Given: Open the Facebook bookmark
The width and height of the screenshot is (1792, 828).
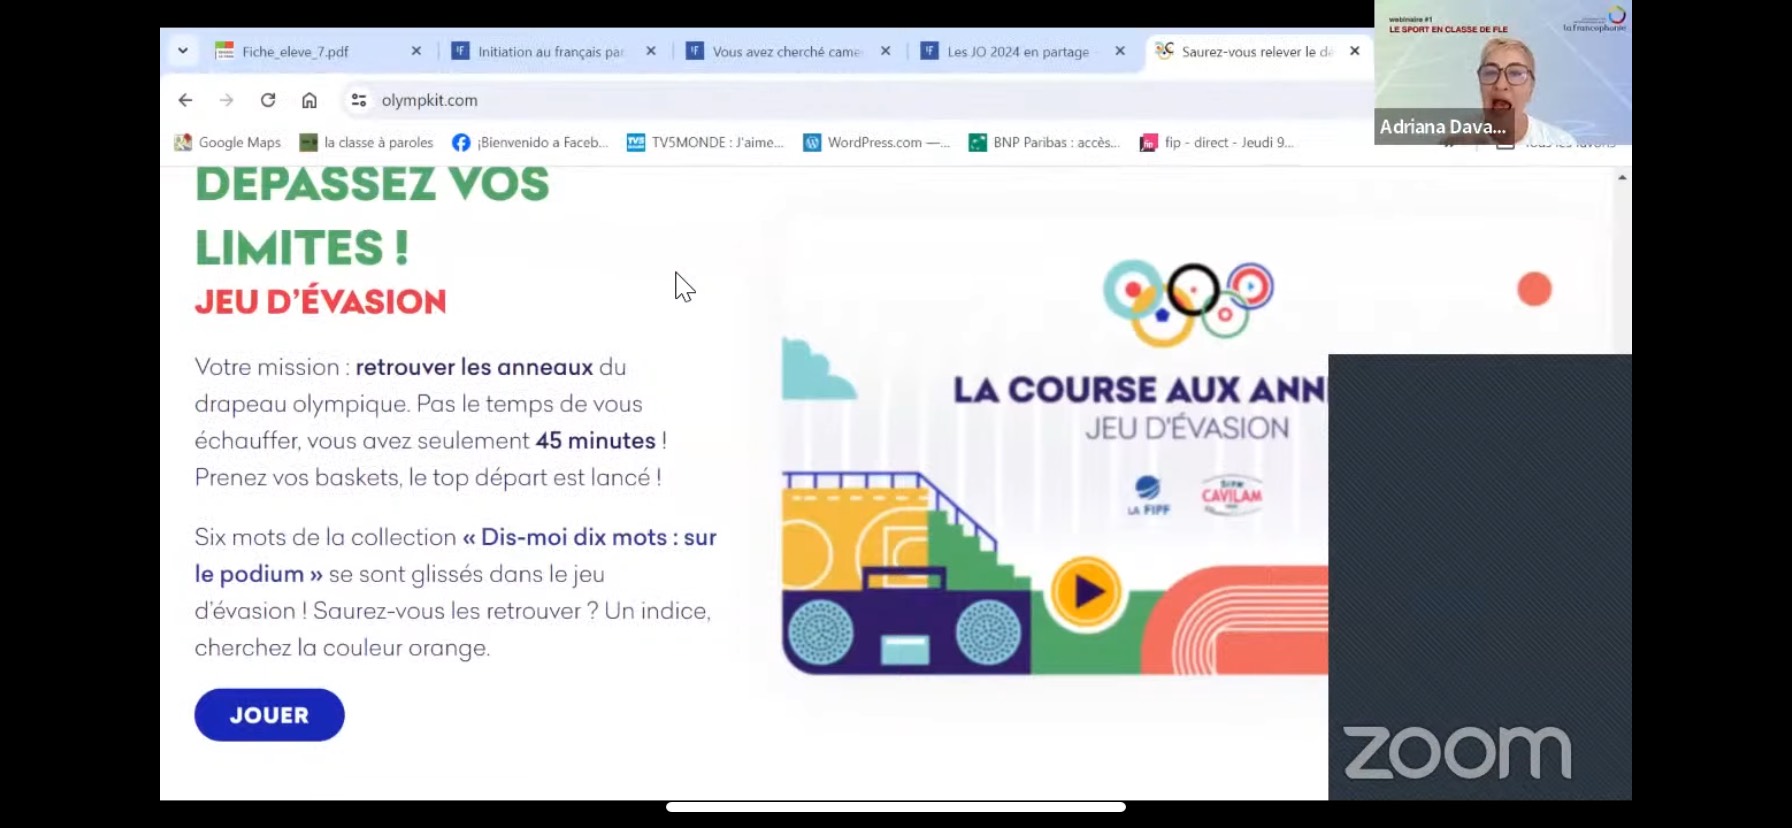Looking at the screenshot, I should tap(530, 143).
